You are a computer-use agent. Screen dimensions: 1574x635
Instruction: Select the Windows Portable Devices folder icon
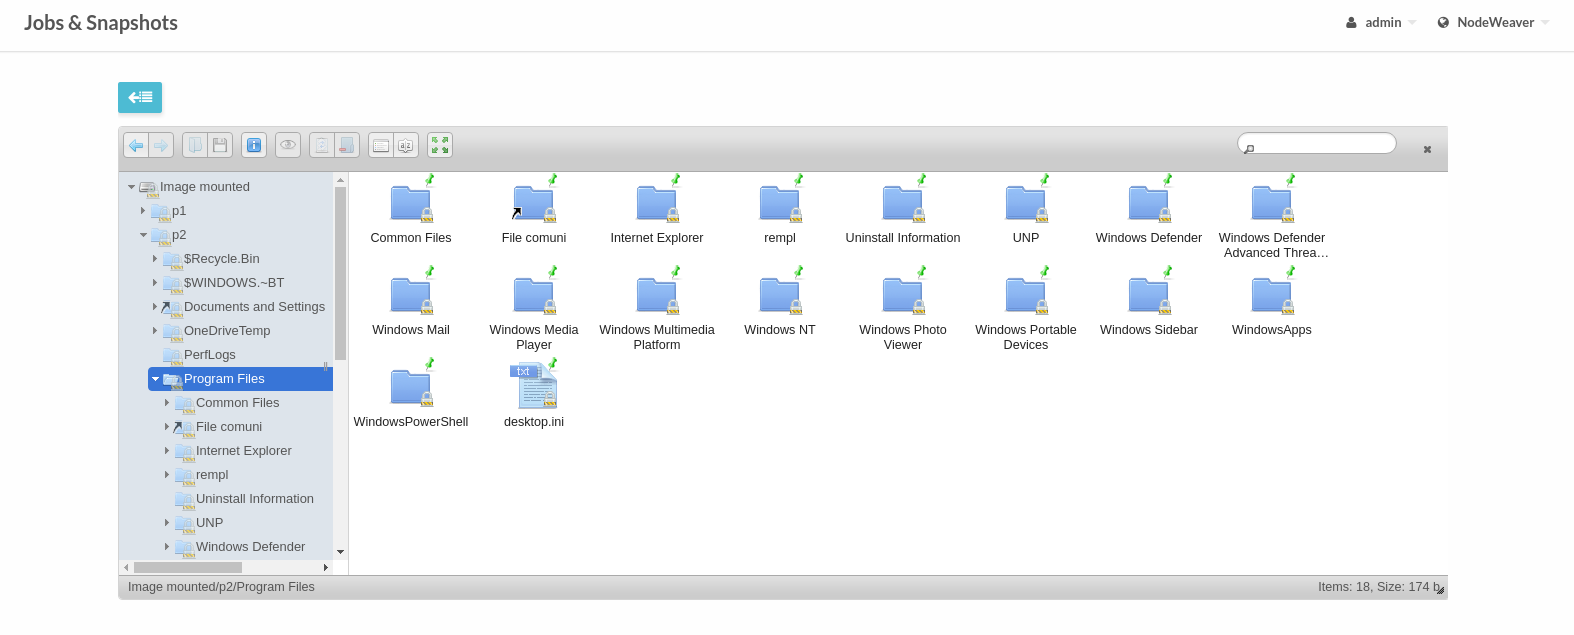tap(1026, 295)
